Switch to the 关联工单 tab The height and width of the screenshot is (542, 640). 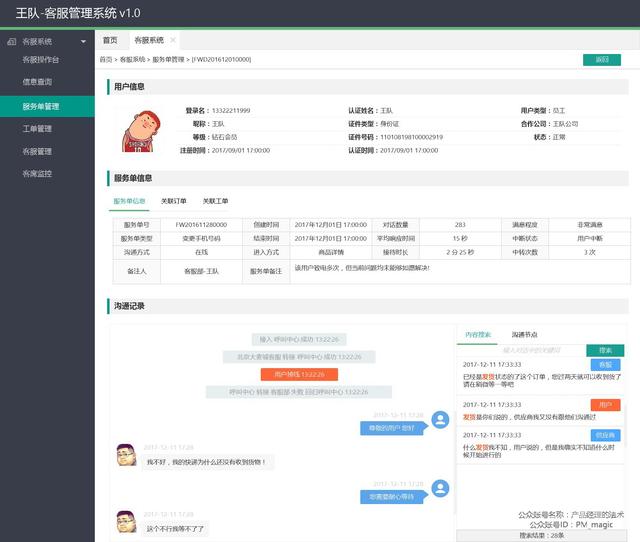pos(215,201)
